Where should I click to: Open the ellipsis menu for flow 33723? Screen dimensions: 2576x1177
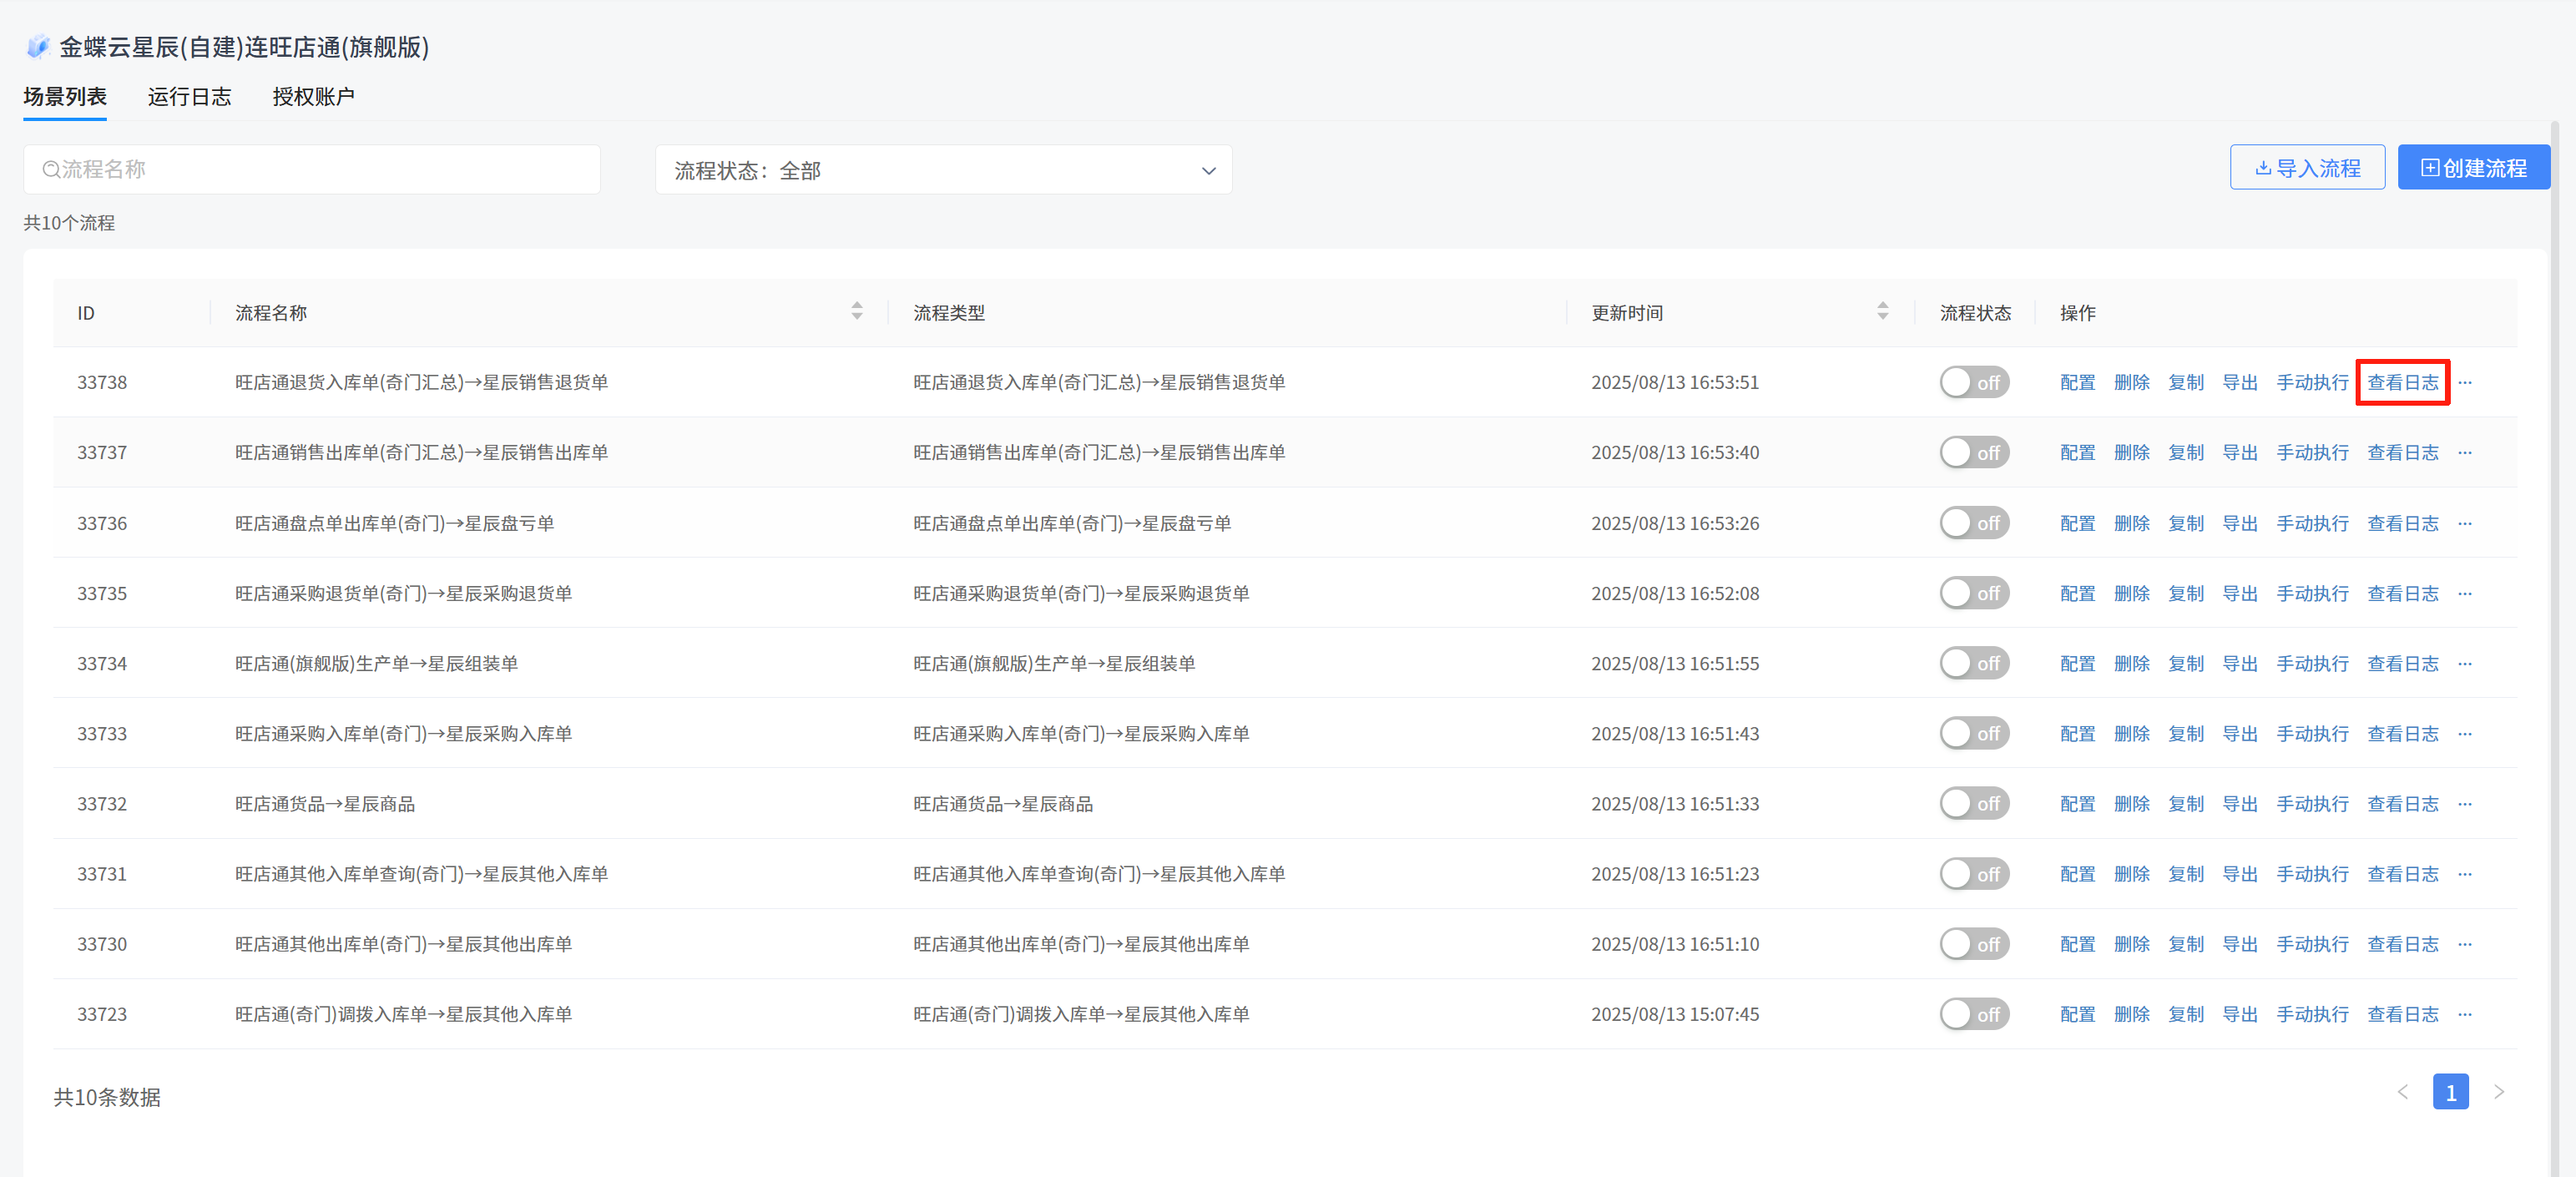(2464, 1014)
